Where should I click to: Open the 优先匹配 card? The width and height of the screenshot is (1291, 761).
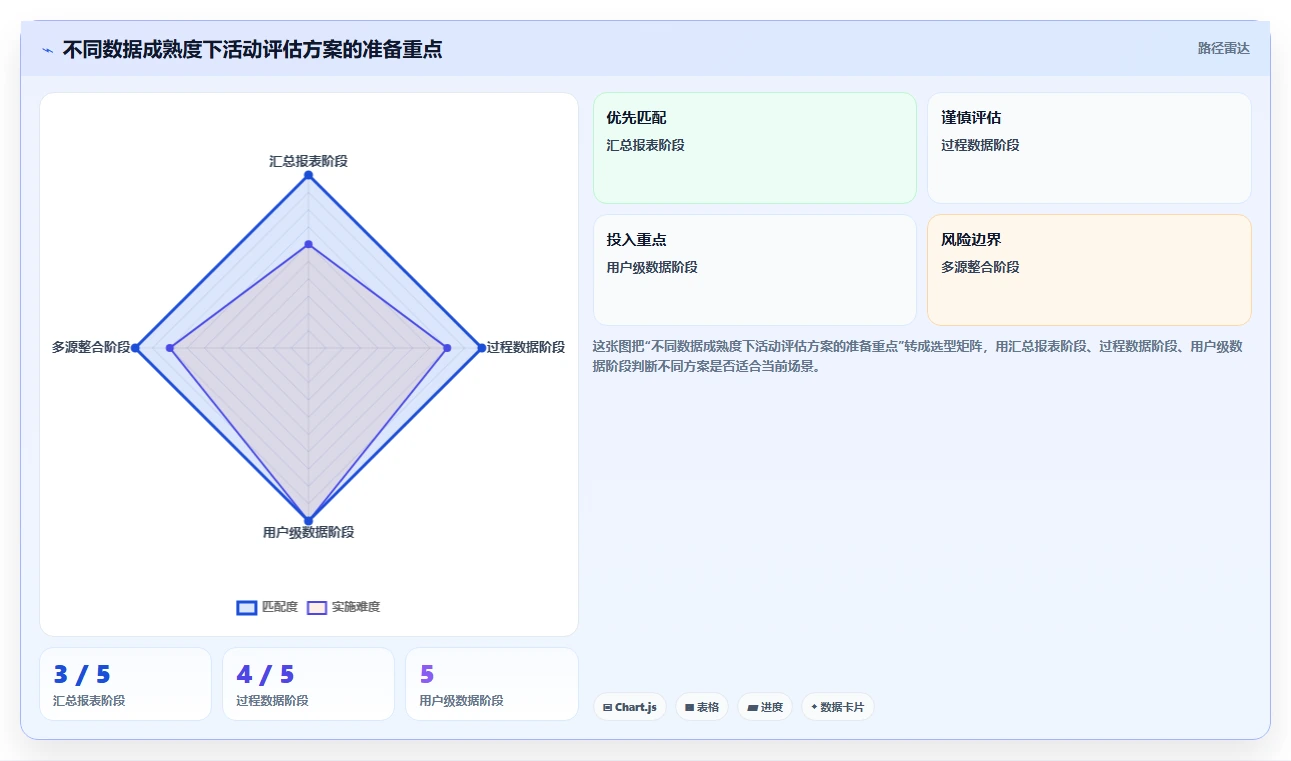755,148
